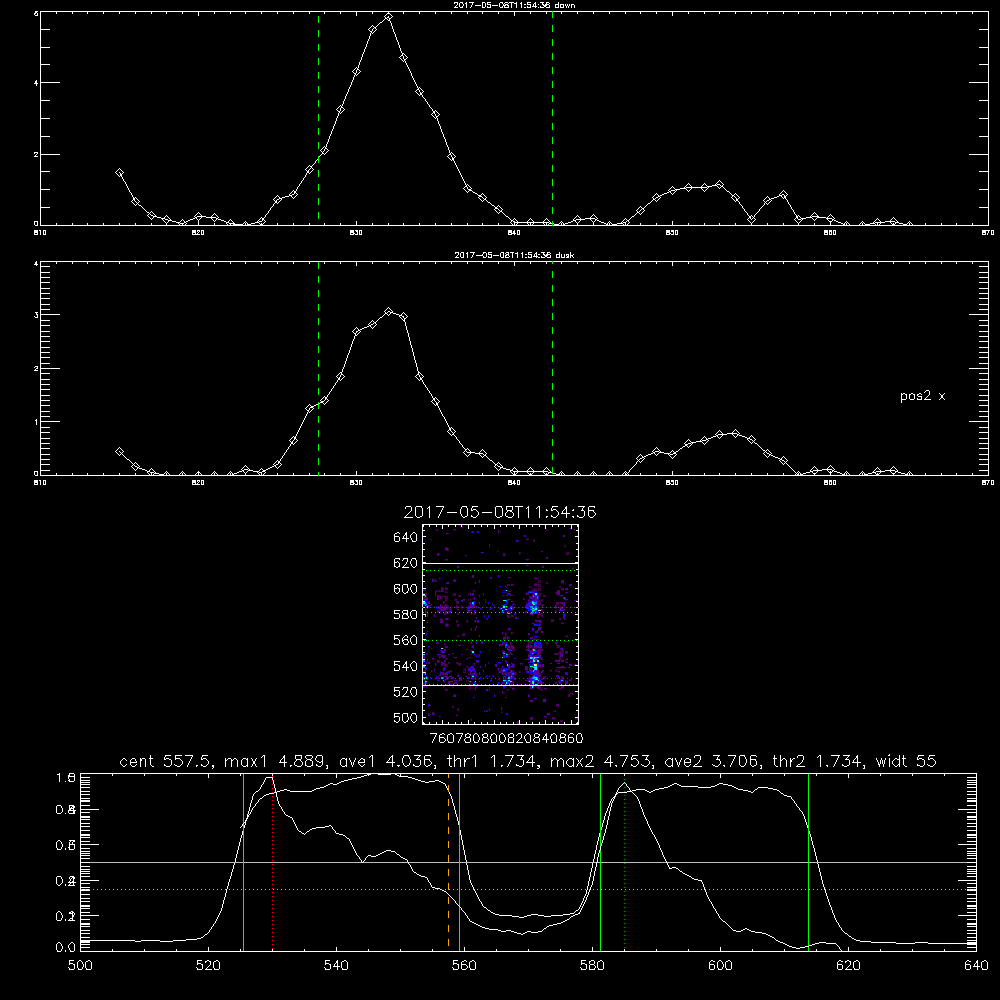
Task: Click the dawn plot x-axis label 830
Action: [x=356, y=233]
